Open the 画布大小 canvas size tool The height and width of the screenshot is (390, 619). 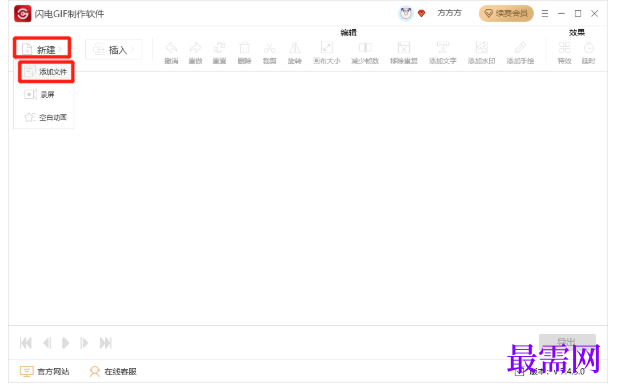pyautogui.click(x=326, y=52)
